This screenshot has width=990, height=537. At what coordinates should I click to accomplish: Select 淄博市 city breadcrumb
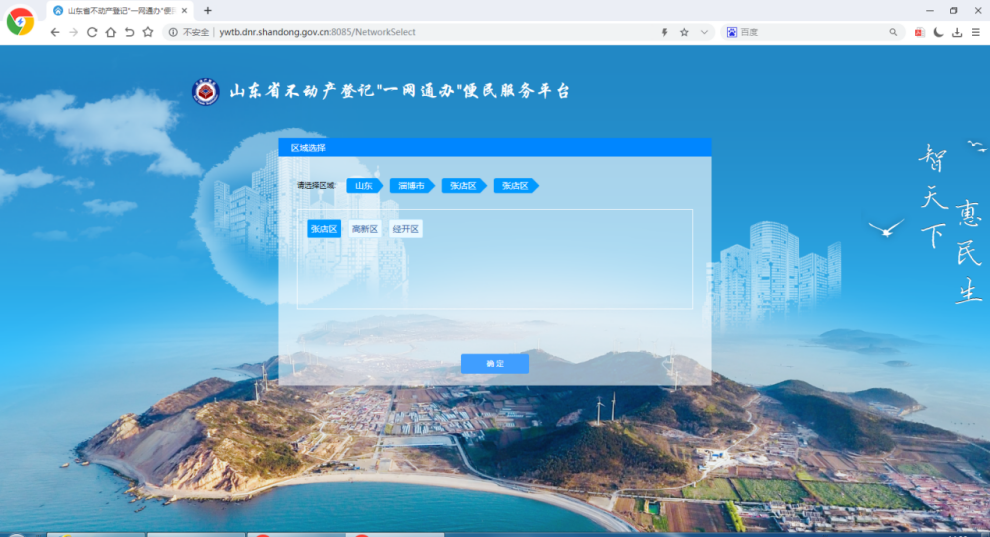coord(412,186)
